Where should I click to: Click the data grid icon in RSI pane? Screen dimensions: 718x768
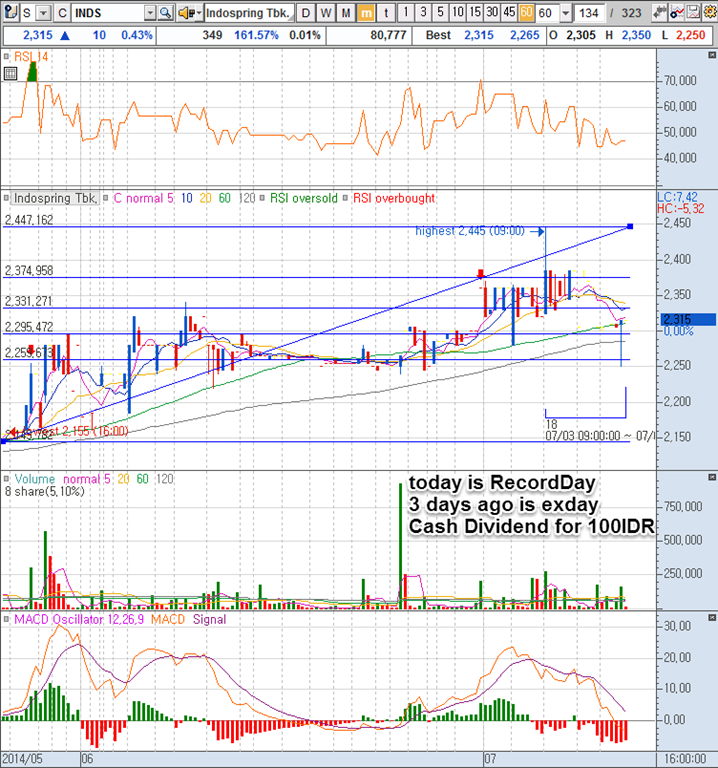click(x=10, y=73)
